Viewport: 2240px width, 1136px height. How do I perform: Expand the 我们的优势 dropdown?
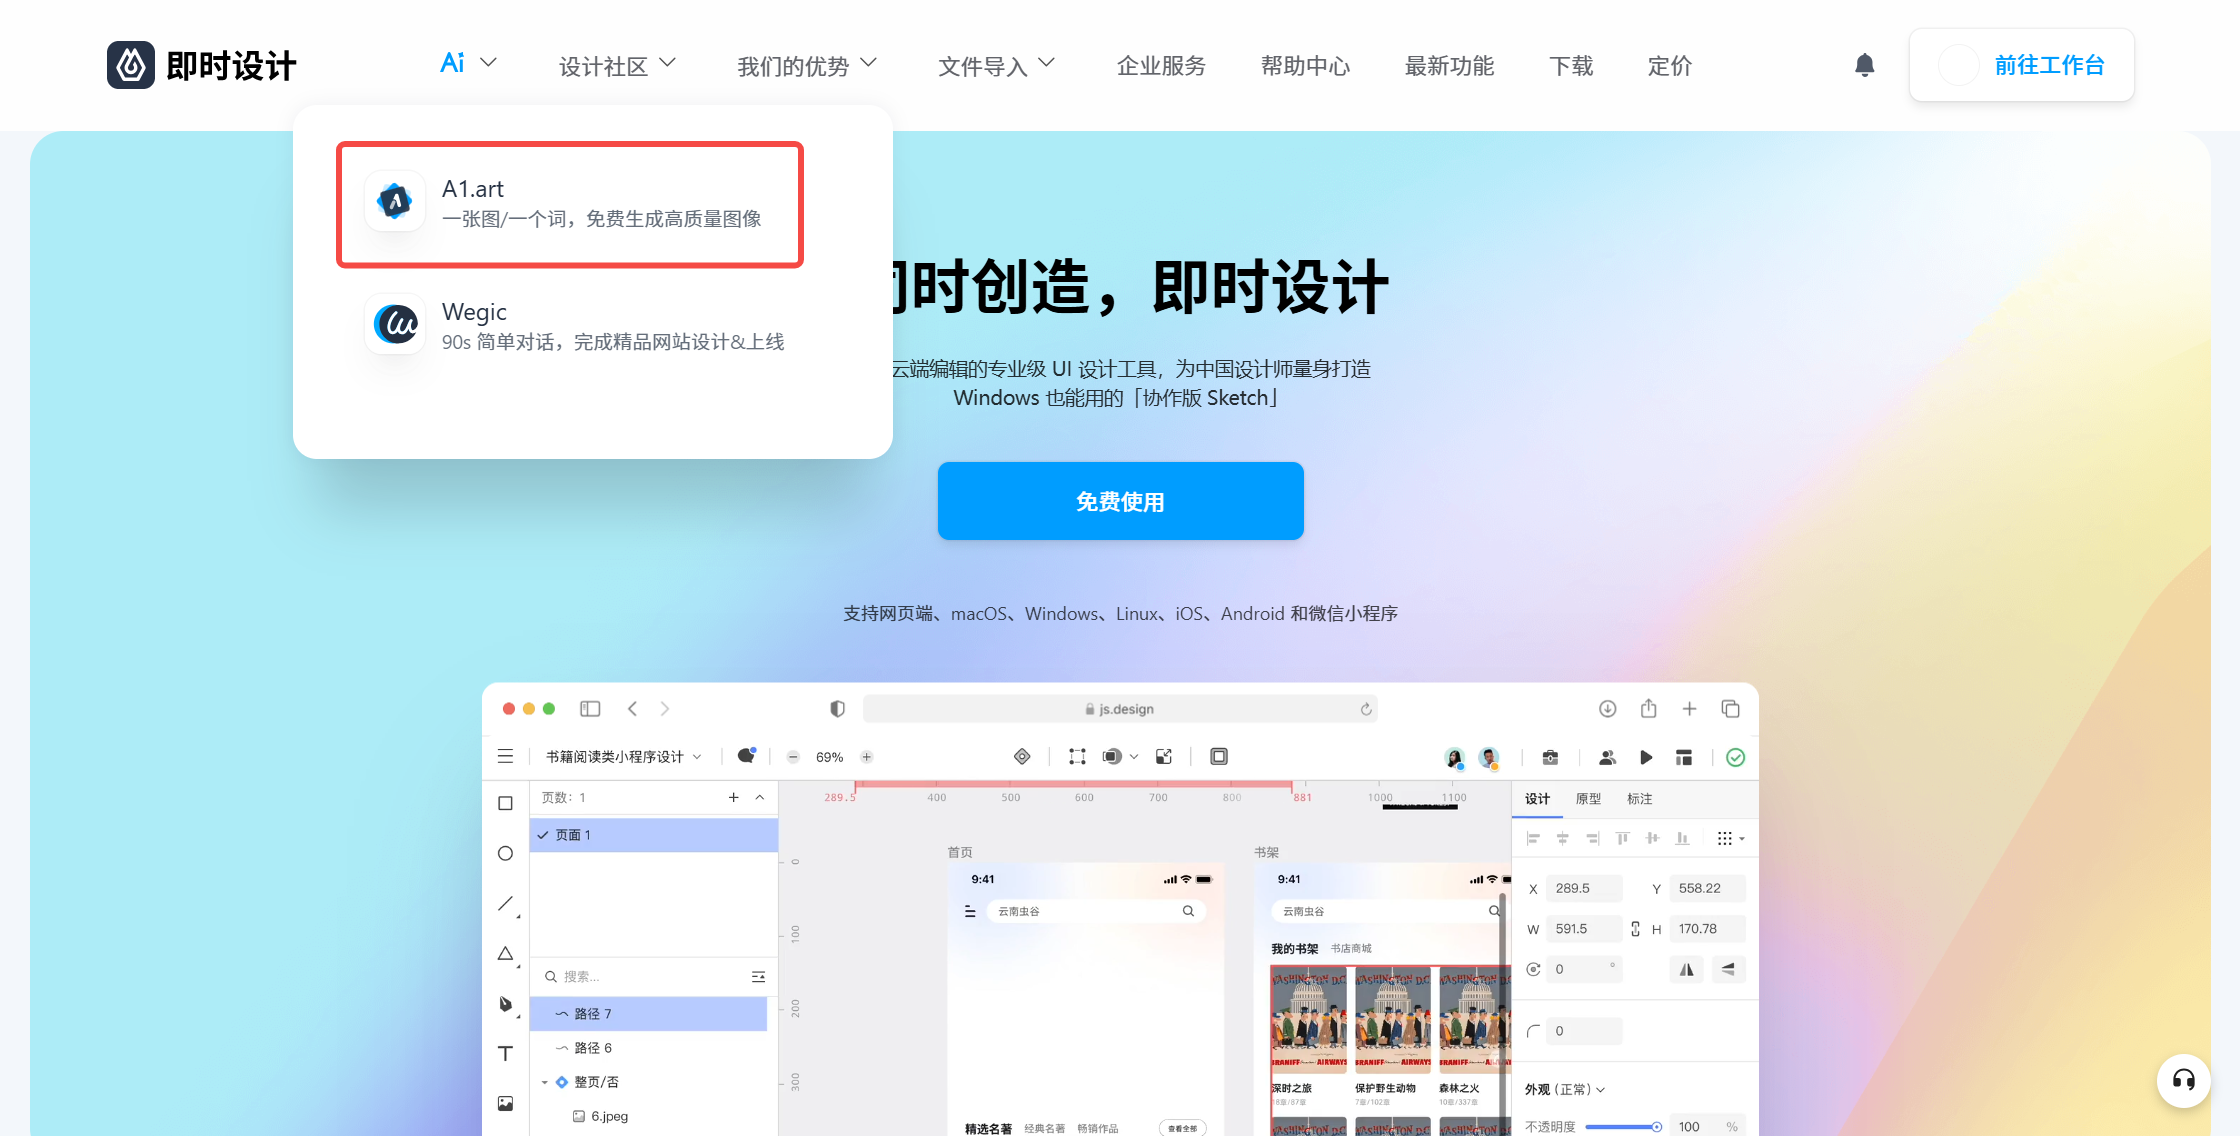coord(868,62)
